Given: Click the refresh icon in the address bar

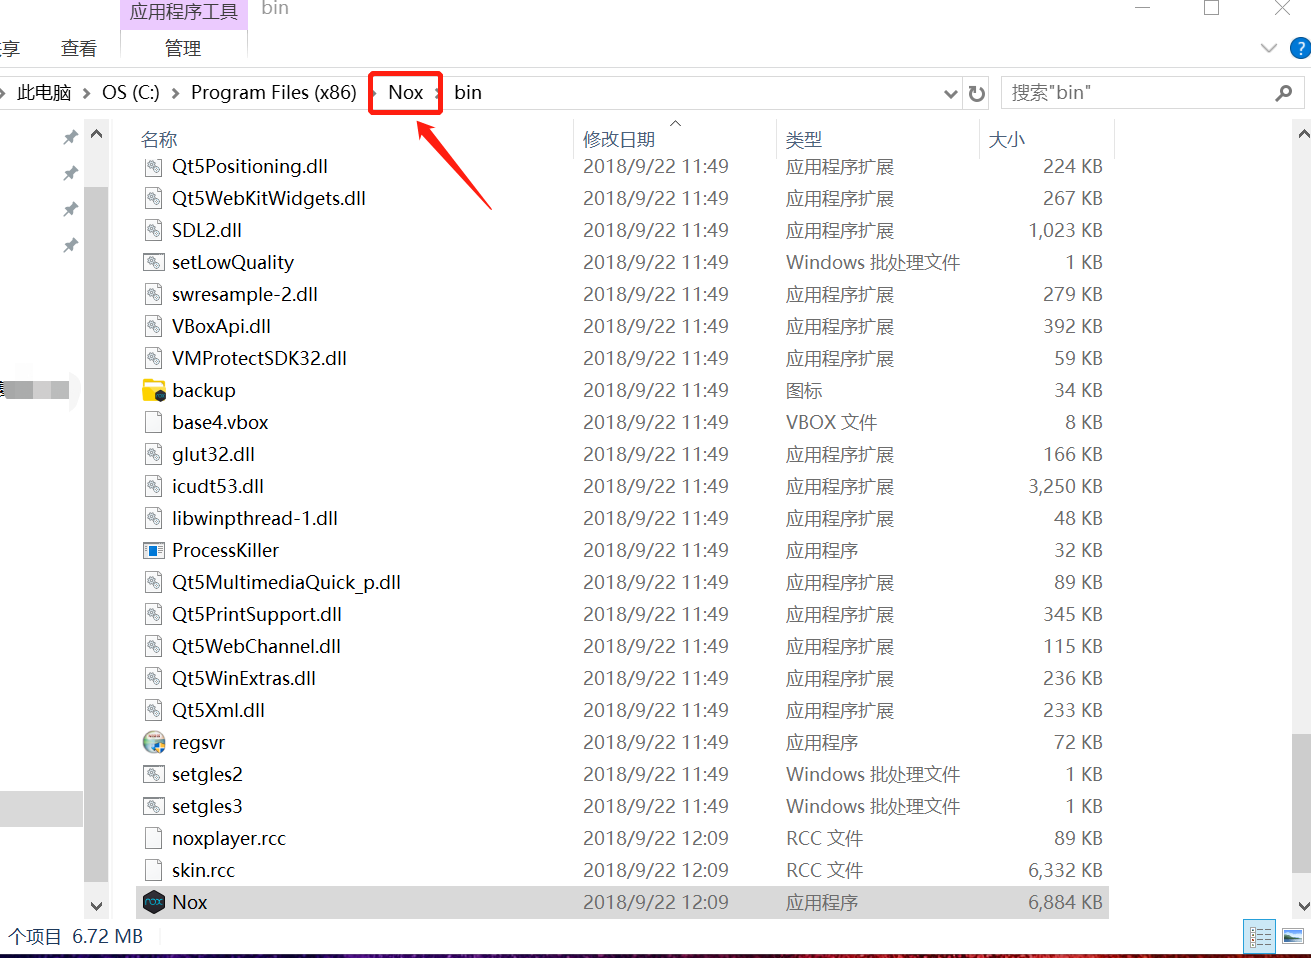Looking at the screenshot, I should [x=977, y=92].
